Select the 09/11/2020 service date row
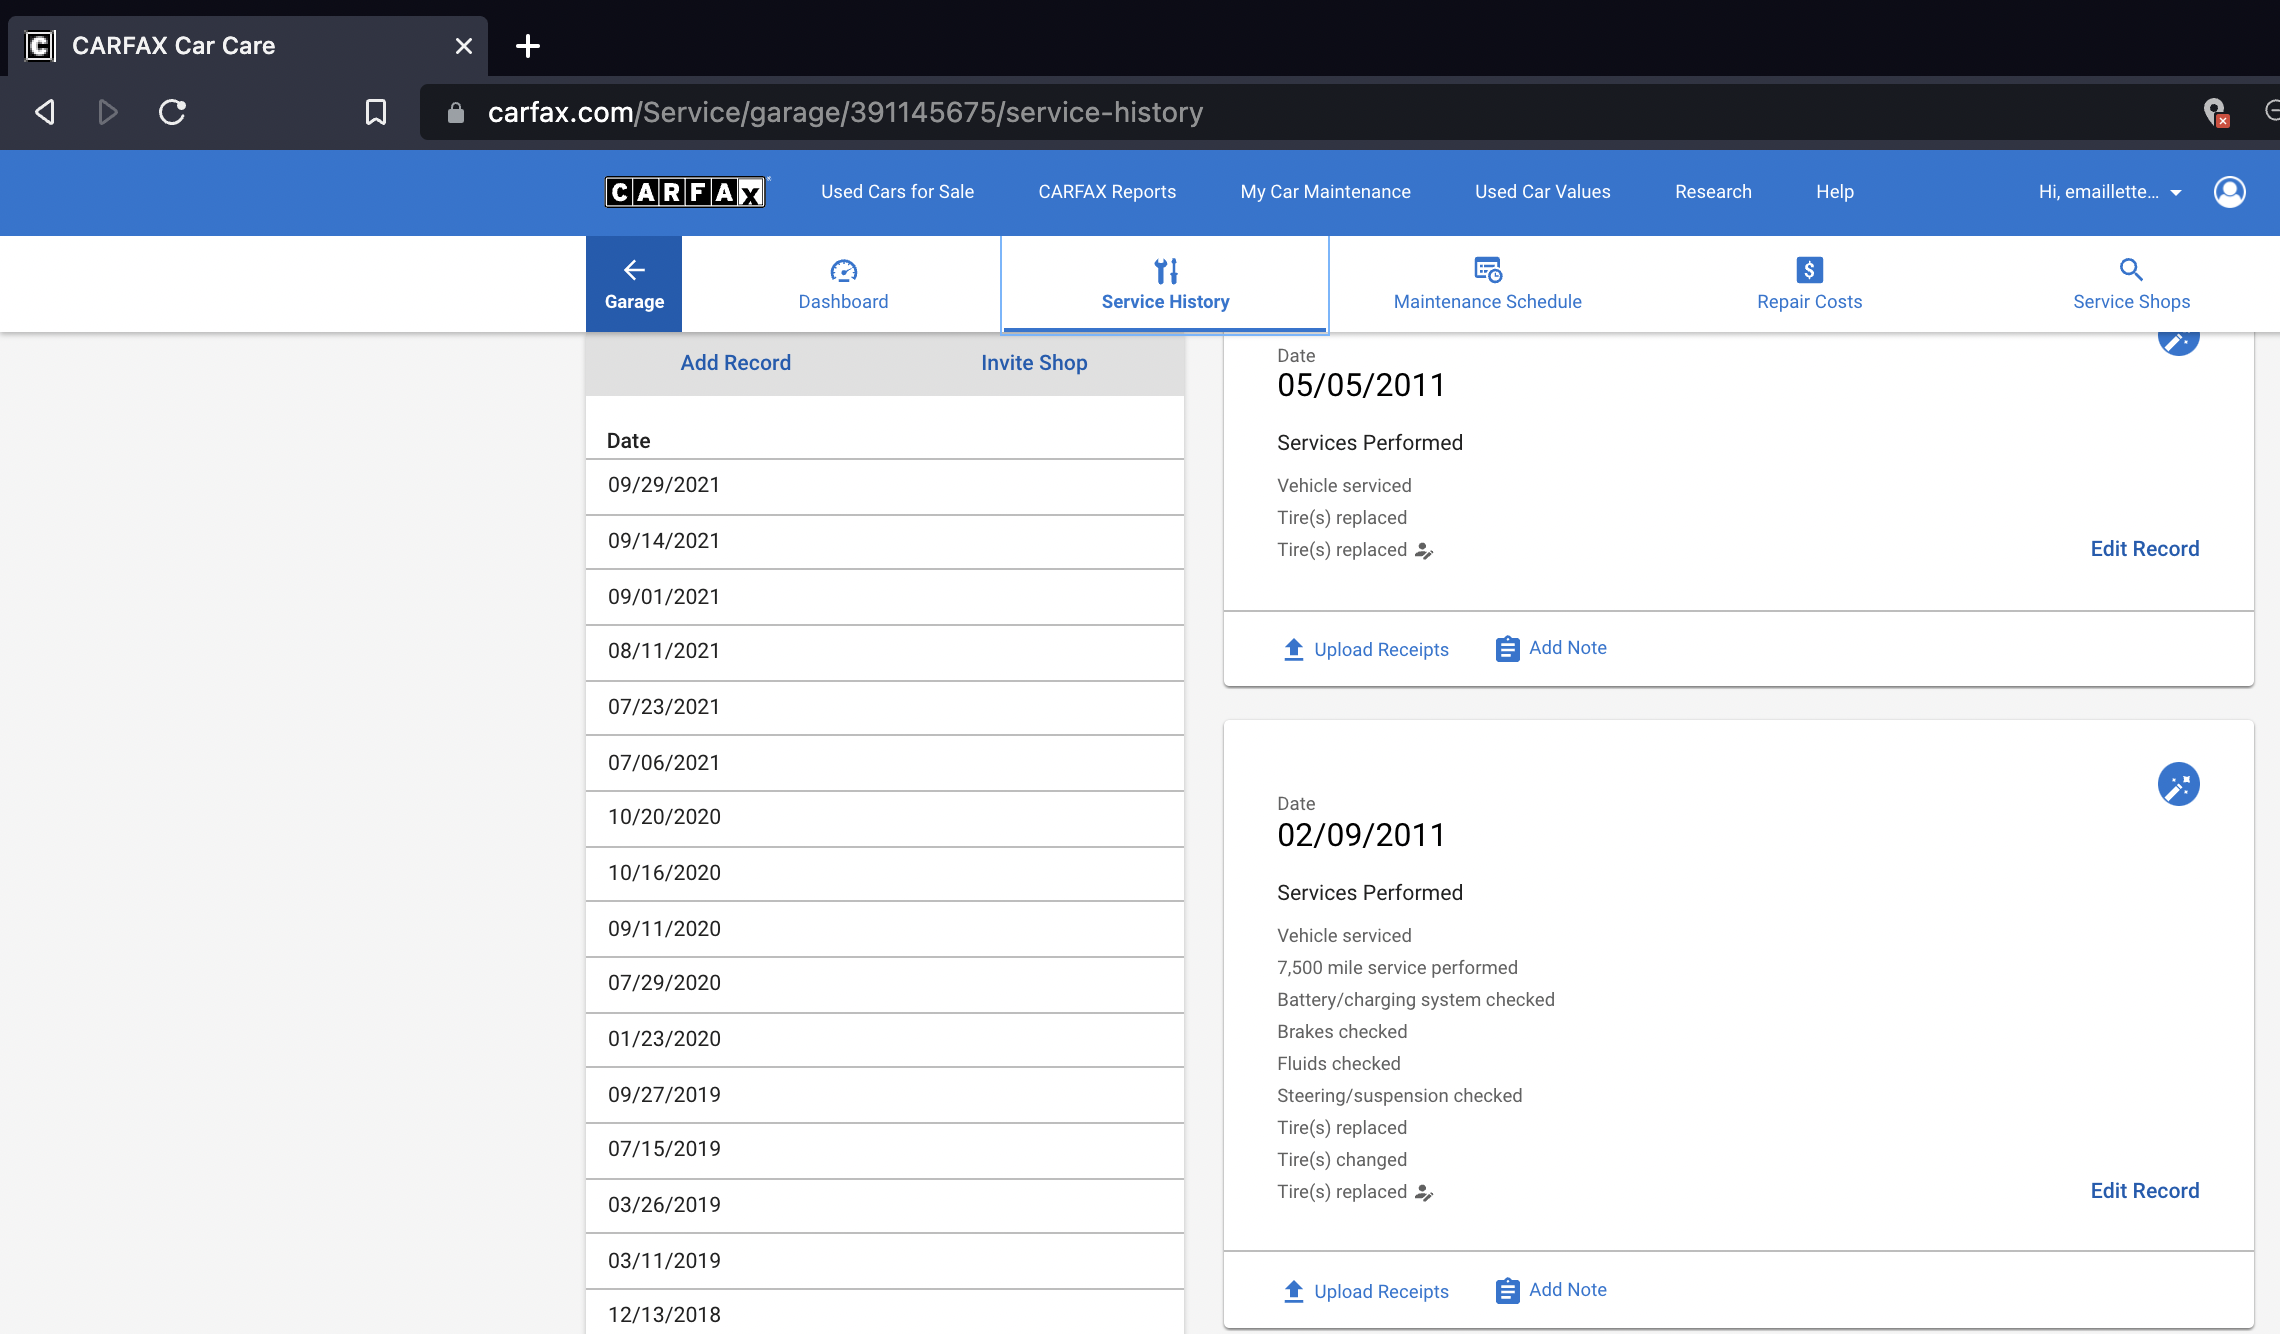 (x=885, y=929)
